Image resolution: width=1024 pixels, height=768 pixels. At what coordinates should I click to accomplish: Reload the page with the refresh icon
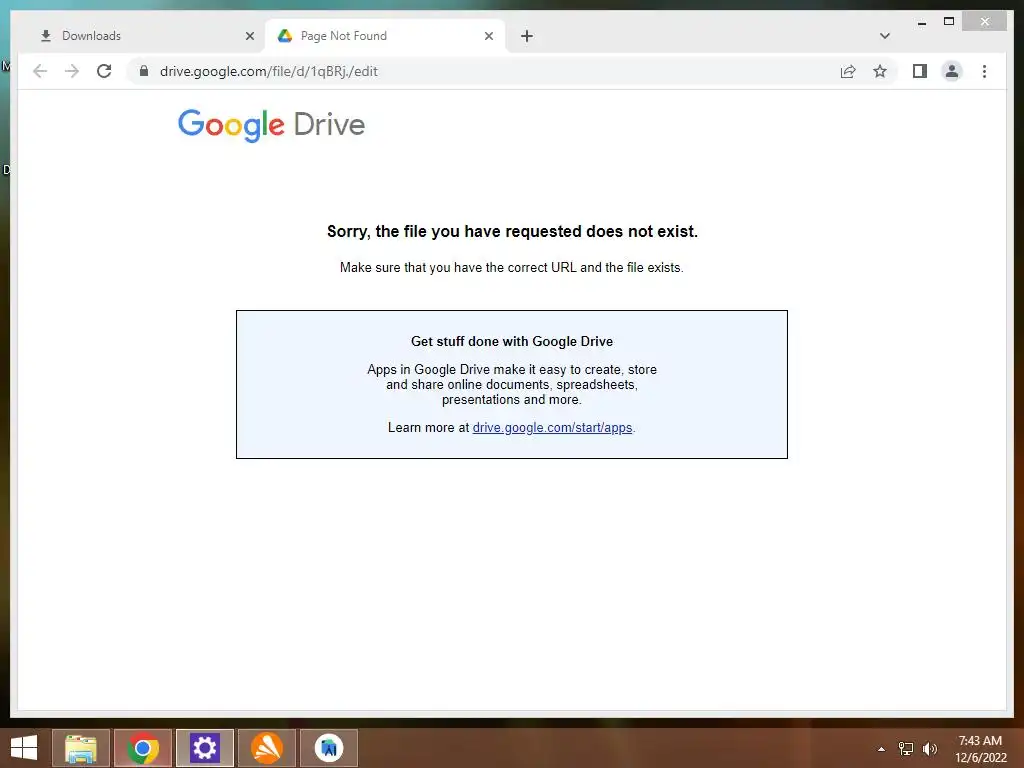coord(104,71)
